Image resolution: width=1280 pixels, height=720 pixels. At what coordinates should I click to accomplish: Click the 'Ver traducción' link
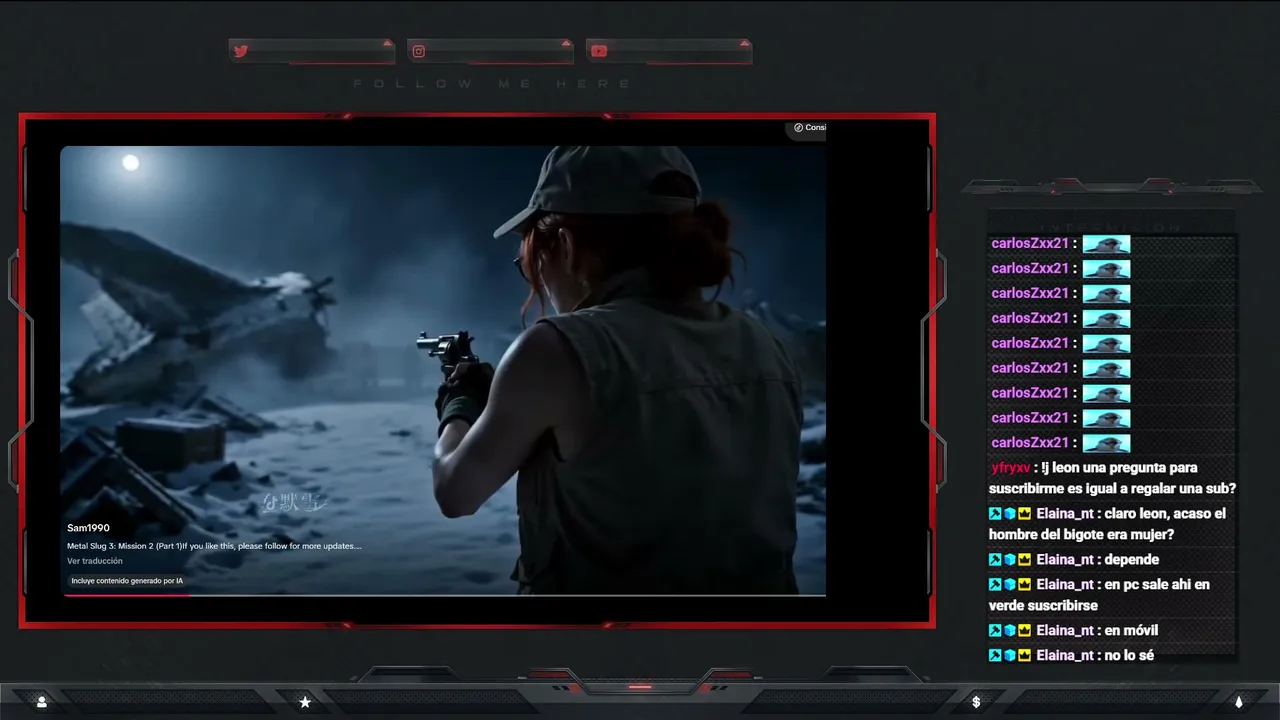[95, 561]
